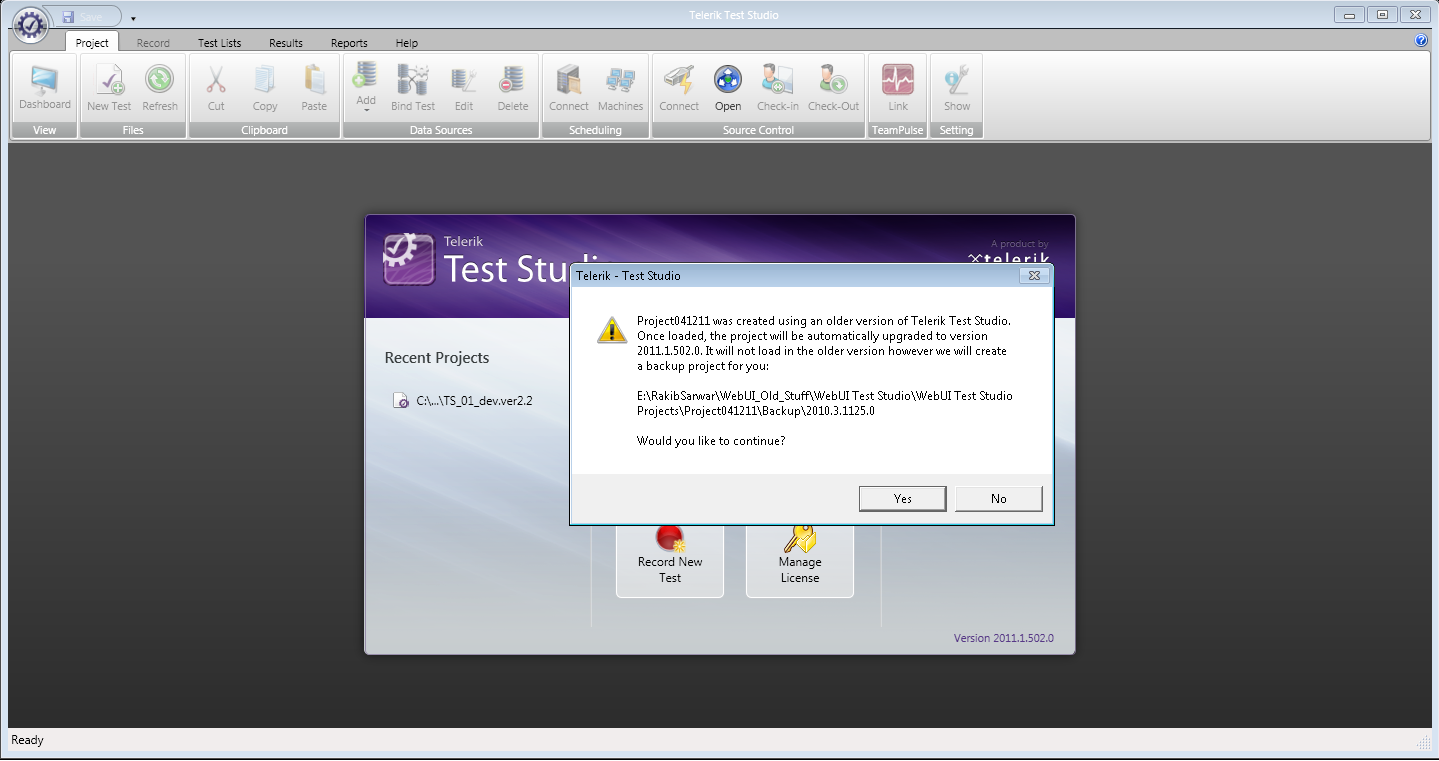Click the Recent Projects heading
Viewport: 1439px width, 761px height.
(437, 358)
